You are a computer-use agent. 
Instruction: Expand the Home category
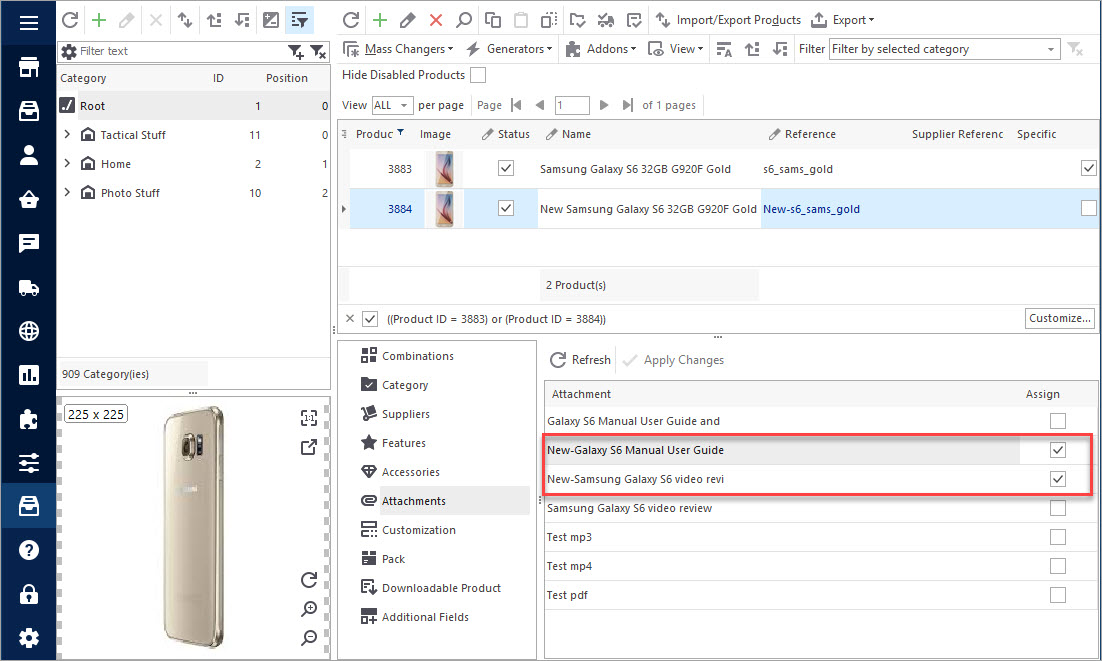pos(67,163)
